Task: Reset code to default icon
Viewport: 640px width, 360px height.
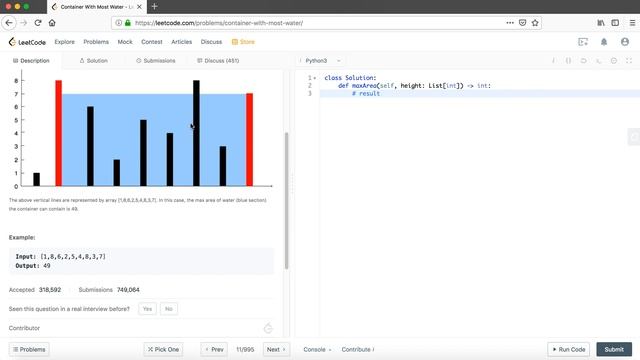Action: tap(583, 61)
